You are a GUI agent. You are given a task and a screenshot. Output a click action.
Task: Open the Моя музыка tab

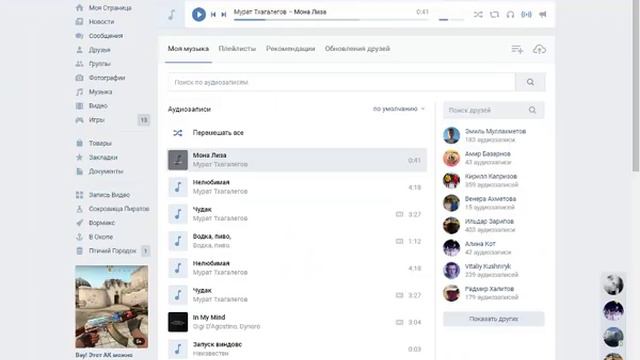click(x=188, y=49)
